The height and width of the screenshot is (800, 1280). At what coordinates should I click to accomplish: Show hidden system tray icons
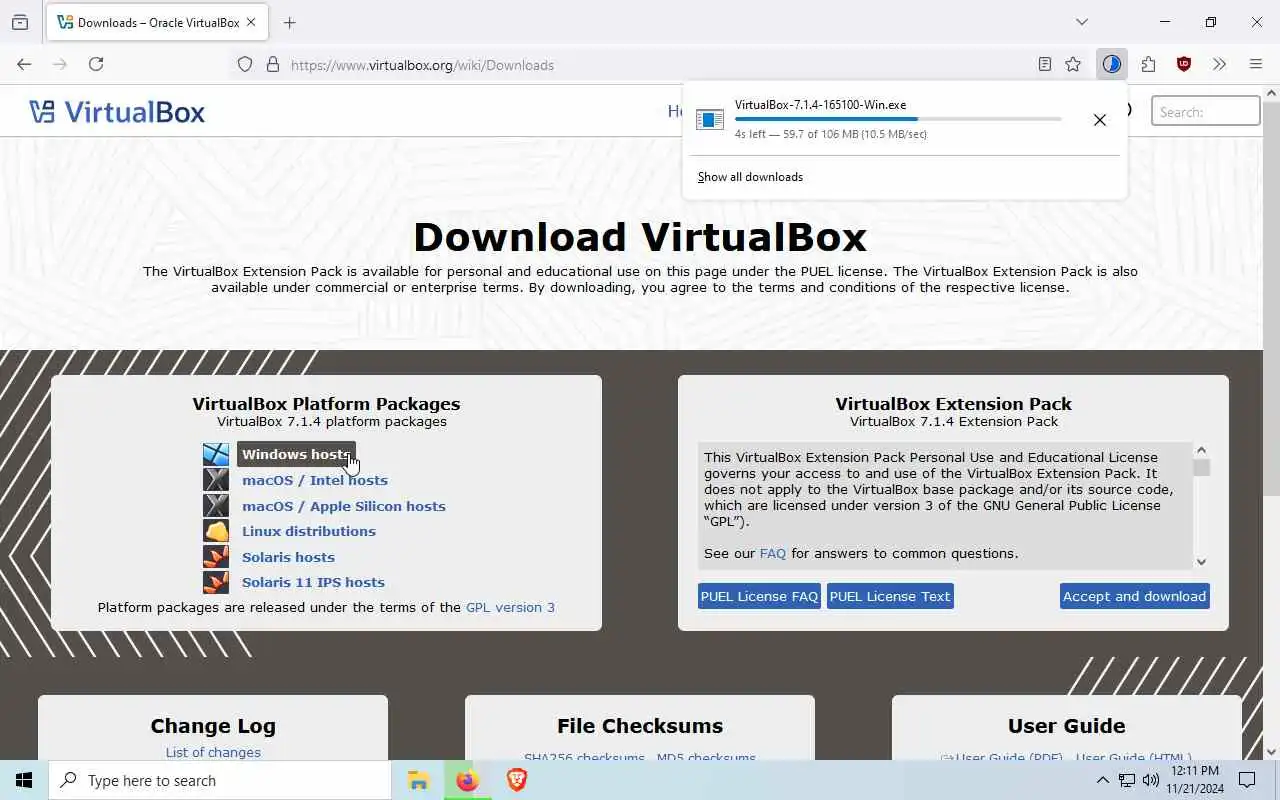pyautogui.click(x=1102, y=780)
